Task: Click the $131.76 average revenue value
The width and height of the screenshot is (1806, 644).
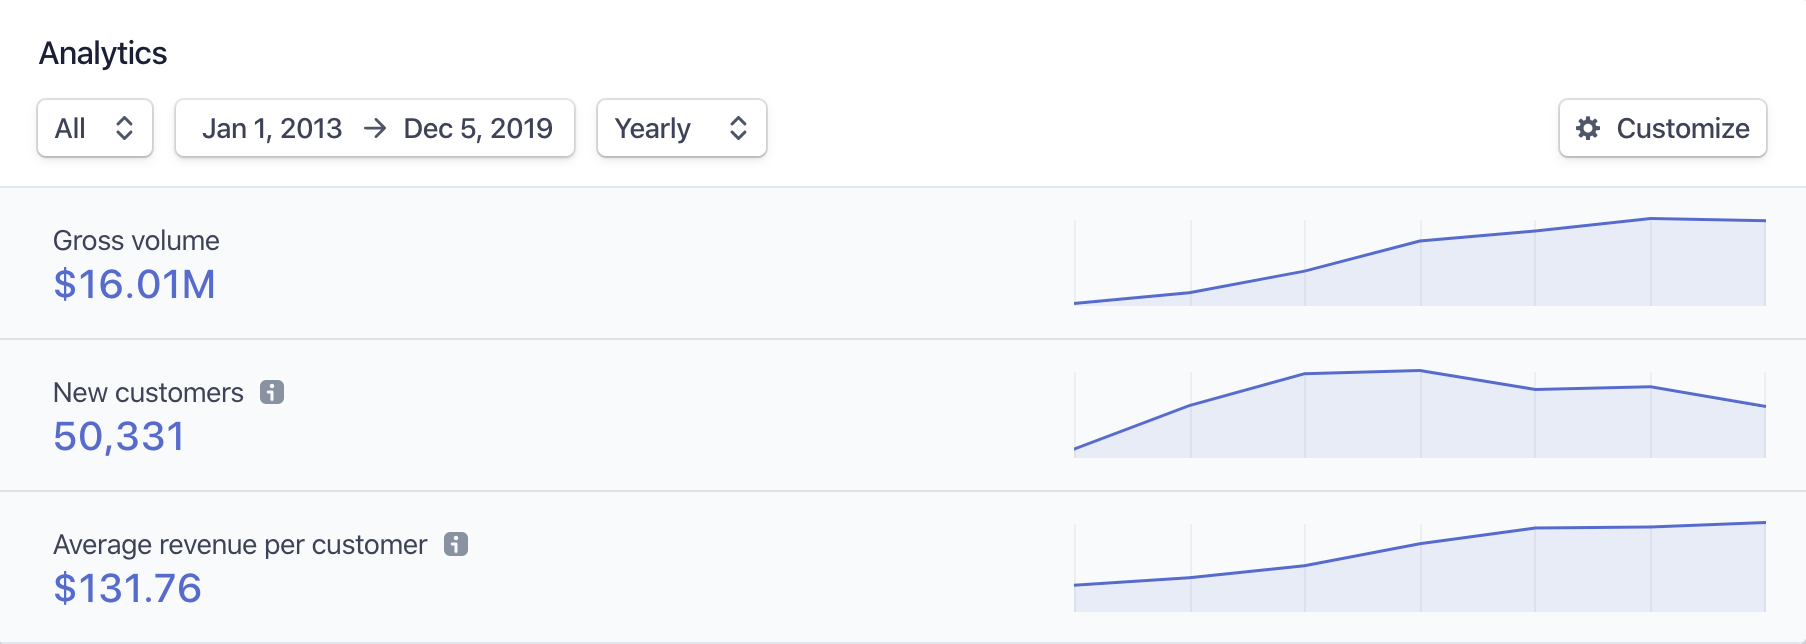Action: [x=127, y=589]
